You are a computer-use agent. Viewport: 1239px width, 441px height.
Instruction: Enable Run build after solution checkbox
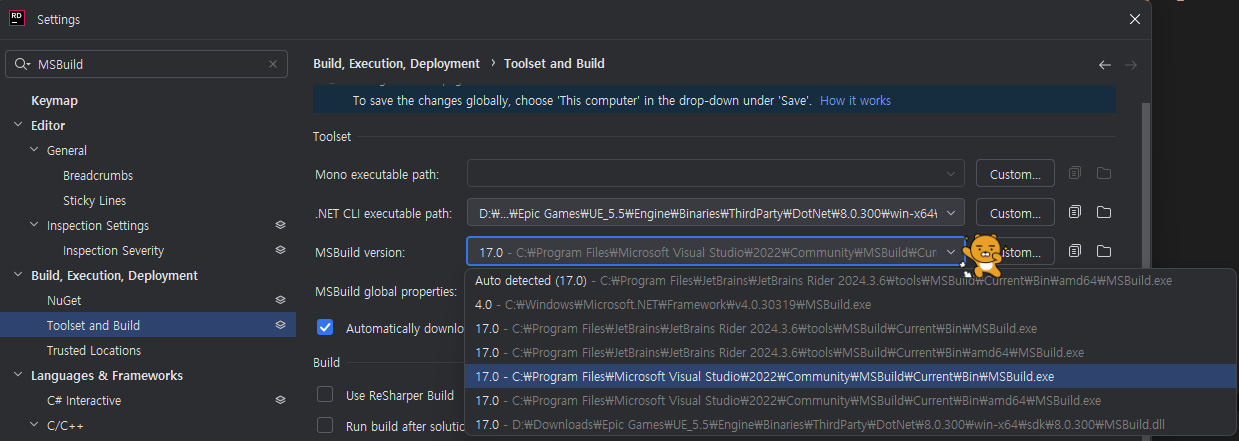point(325,425)
